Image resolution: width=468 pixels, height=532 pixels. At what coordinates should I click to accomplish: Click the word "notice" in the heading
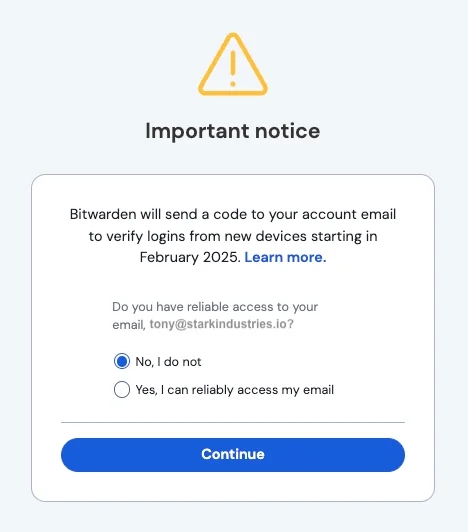pos(287,131)
